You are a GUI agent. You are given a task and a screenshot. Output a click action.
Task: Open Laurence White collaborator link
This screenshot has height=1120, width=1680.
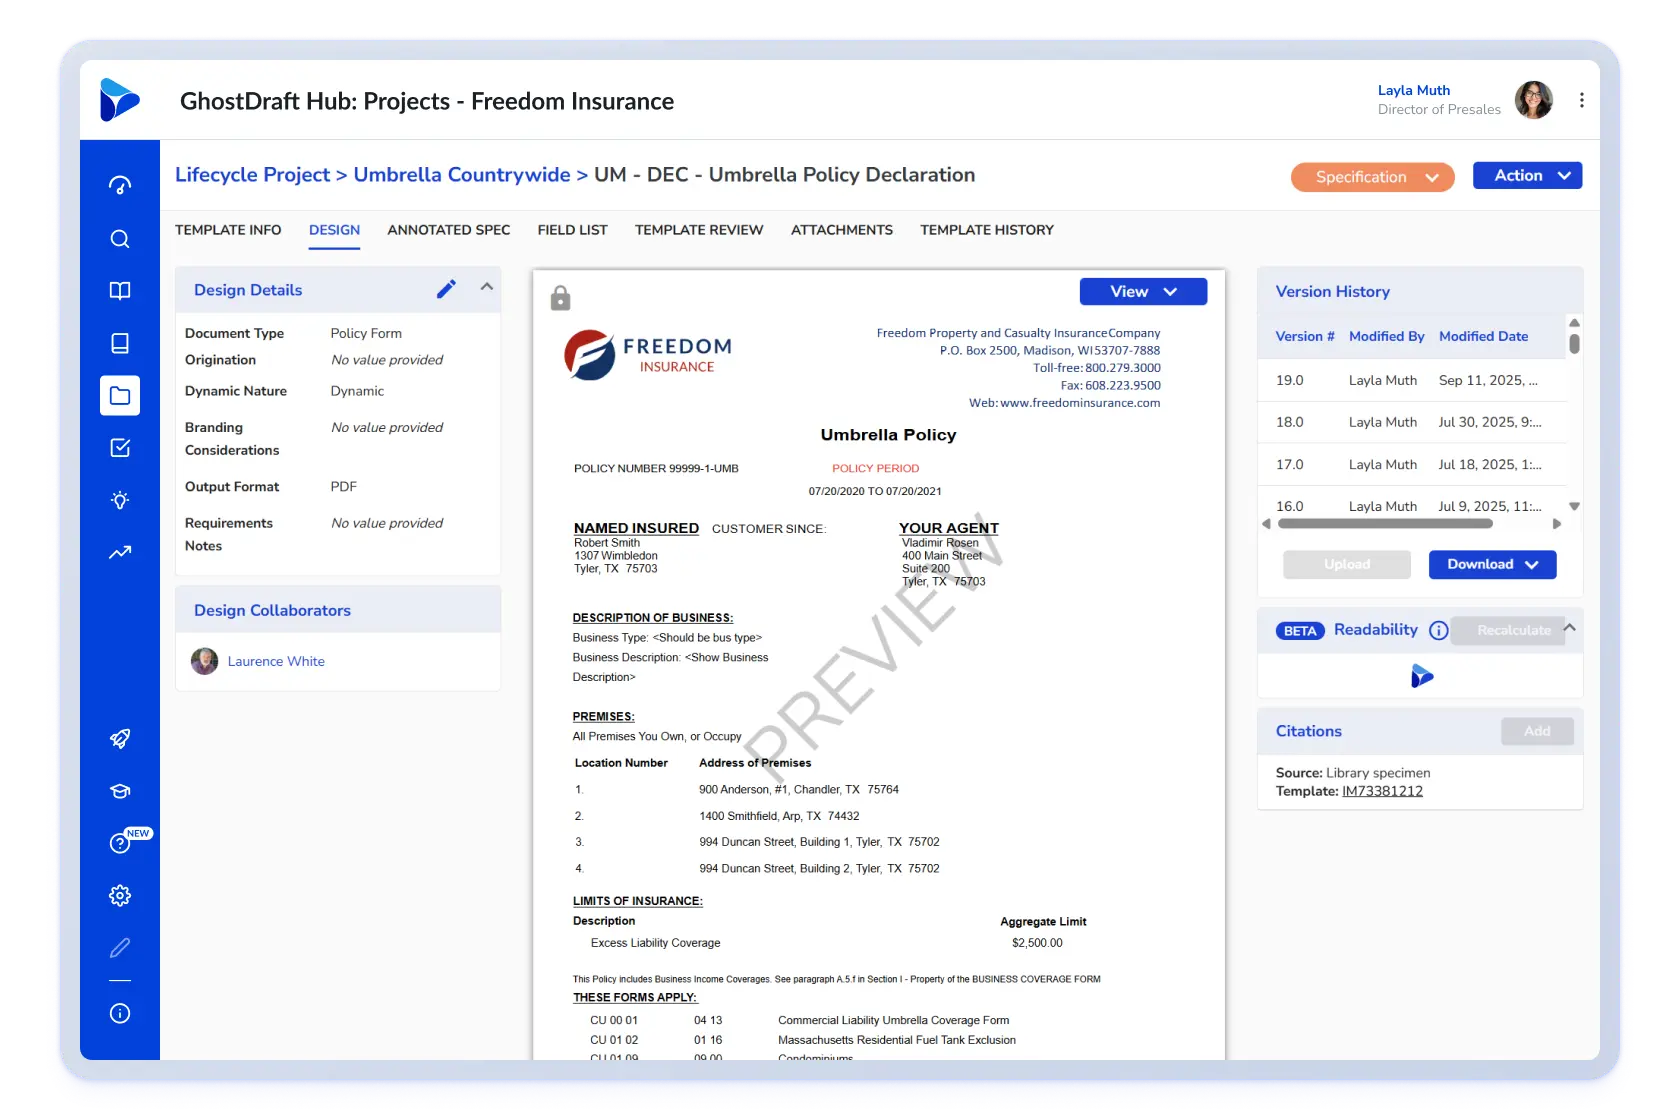pyautogui.click(x=276, y=661)
